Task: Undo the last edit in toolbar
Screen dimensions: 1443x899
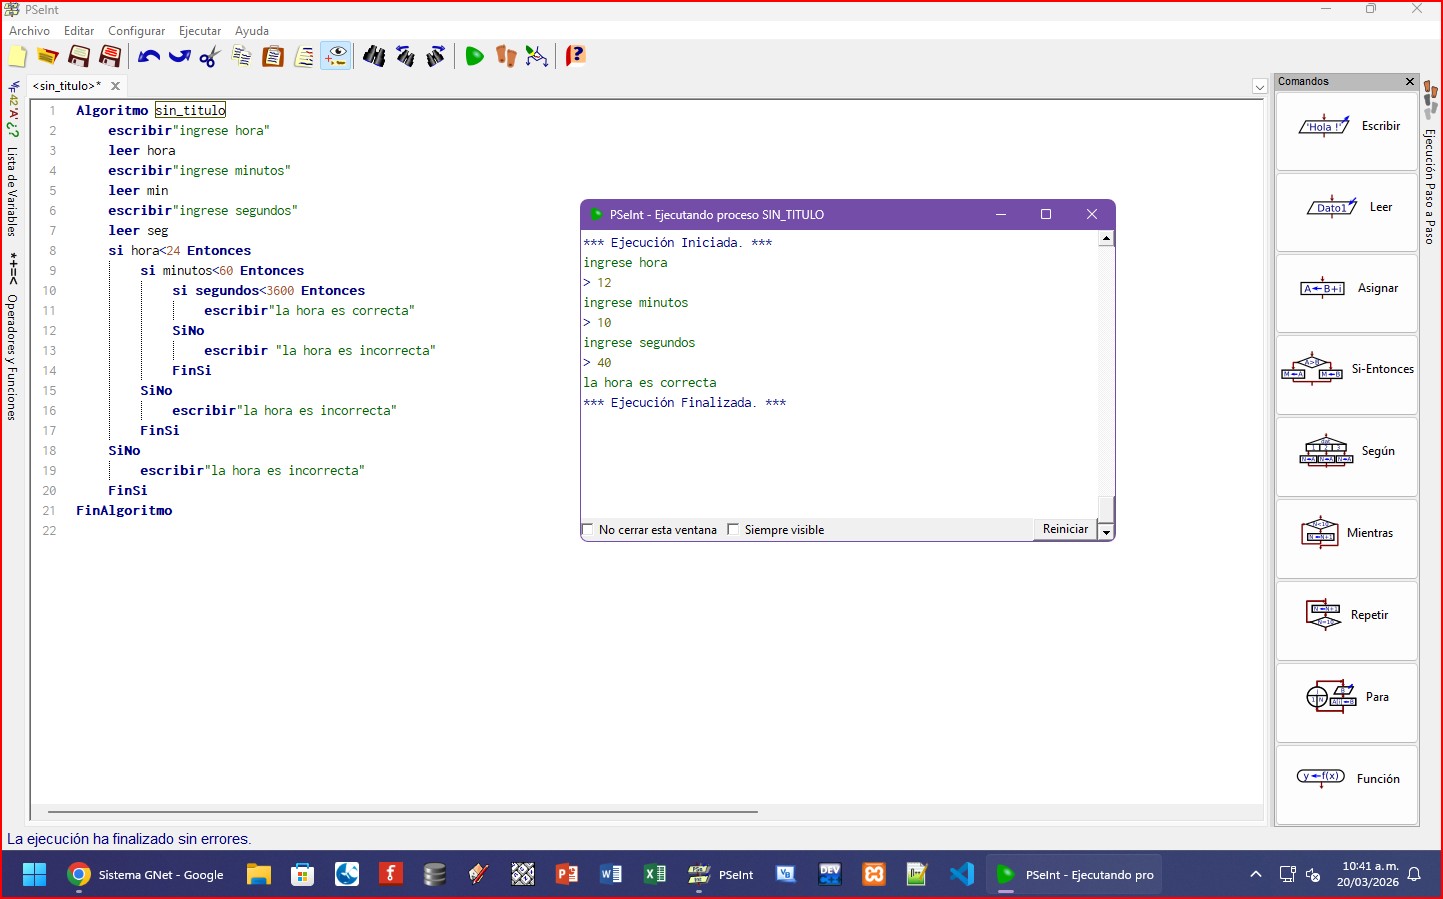Action: [x=149, y=56]
